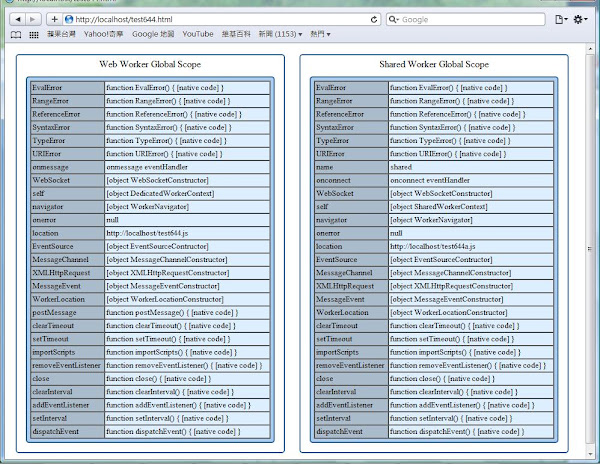Open the settings gear menu

point(580,20)
